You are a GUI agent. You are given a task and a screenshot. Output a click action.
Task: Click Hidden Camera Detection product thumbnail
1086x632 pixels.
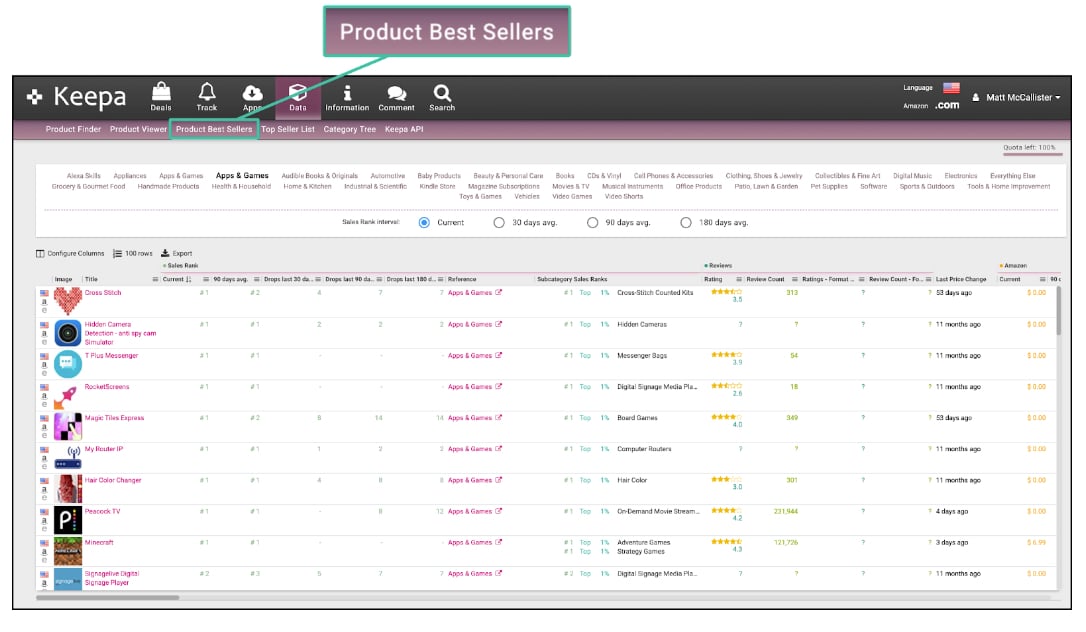pyautogui.click(x=68, y=334)
